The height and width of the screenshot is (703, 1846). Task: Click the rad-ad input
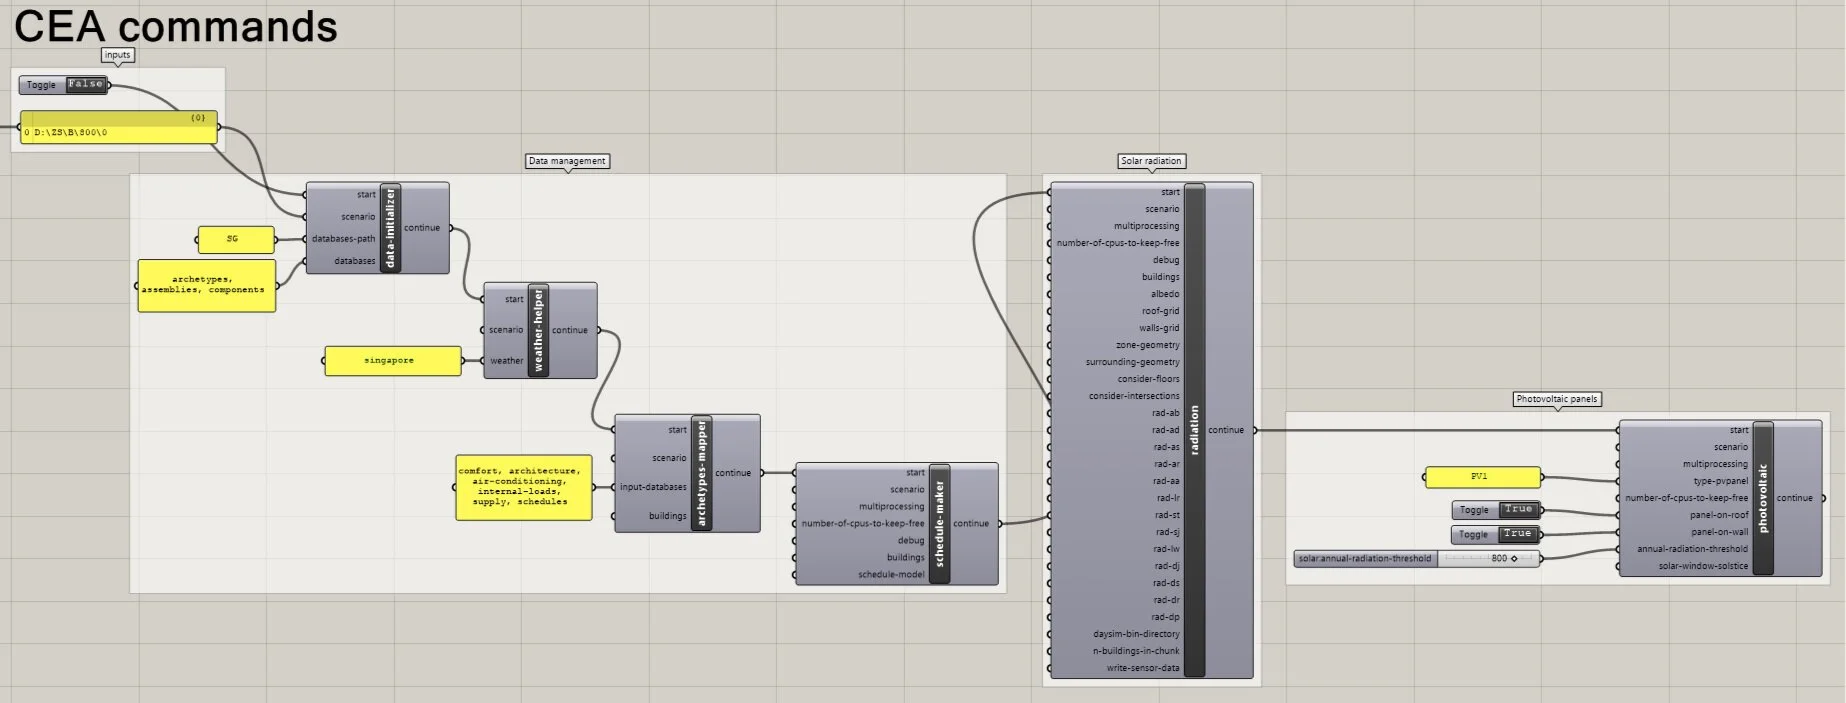click(1166, 430)
